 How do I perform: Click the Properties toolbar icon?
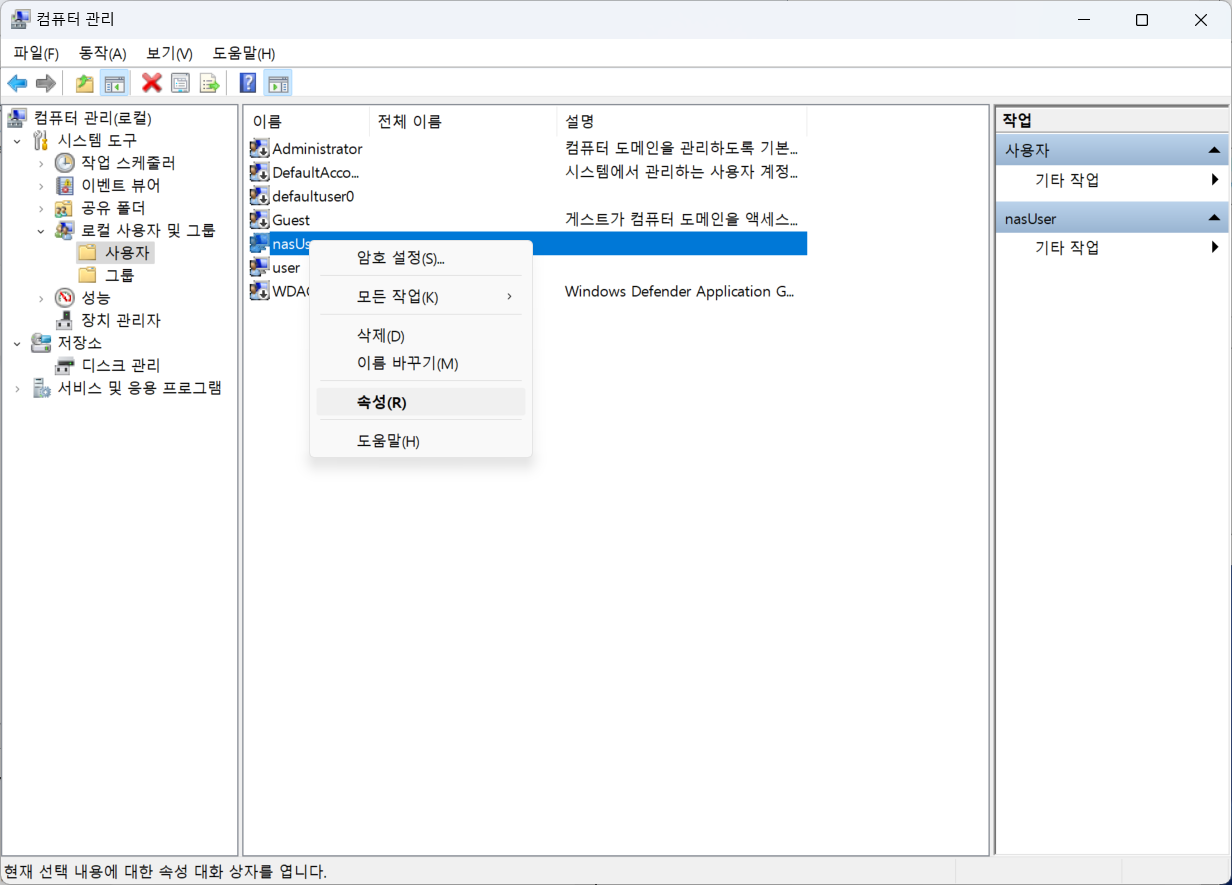[180, 83]
